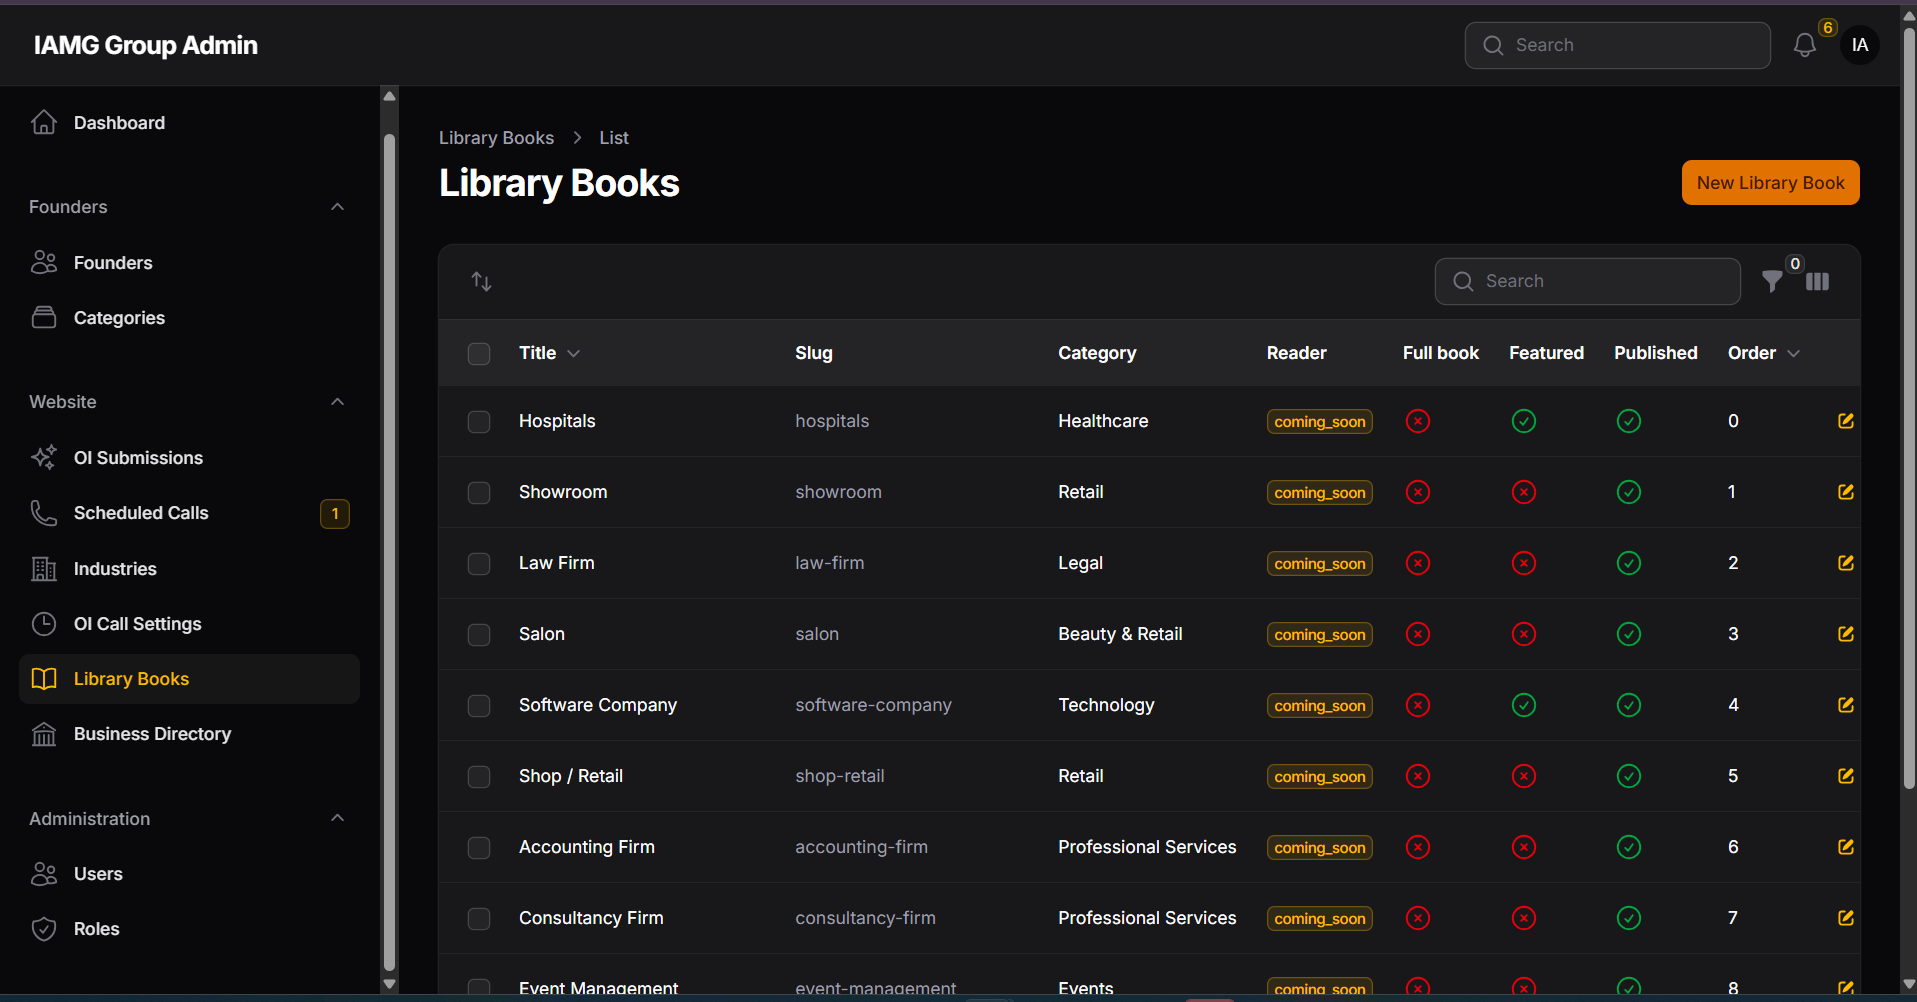This screenshot has width=1917, height=1002.
Task: Click the 'Beauty & Retail' category cell
Action: [1120, 634]
